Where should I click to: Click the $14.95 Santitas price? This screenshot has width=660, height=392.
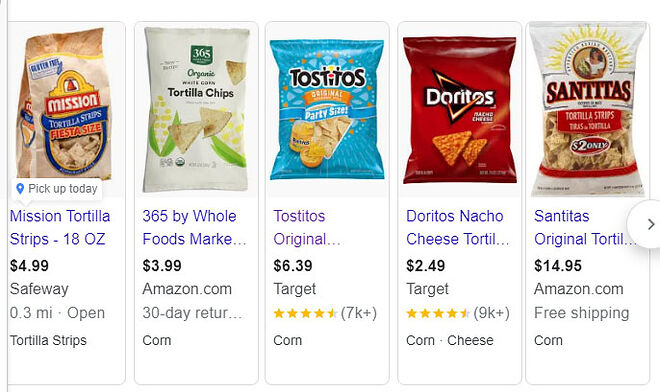click(x=558, y=266)
